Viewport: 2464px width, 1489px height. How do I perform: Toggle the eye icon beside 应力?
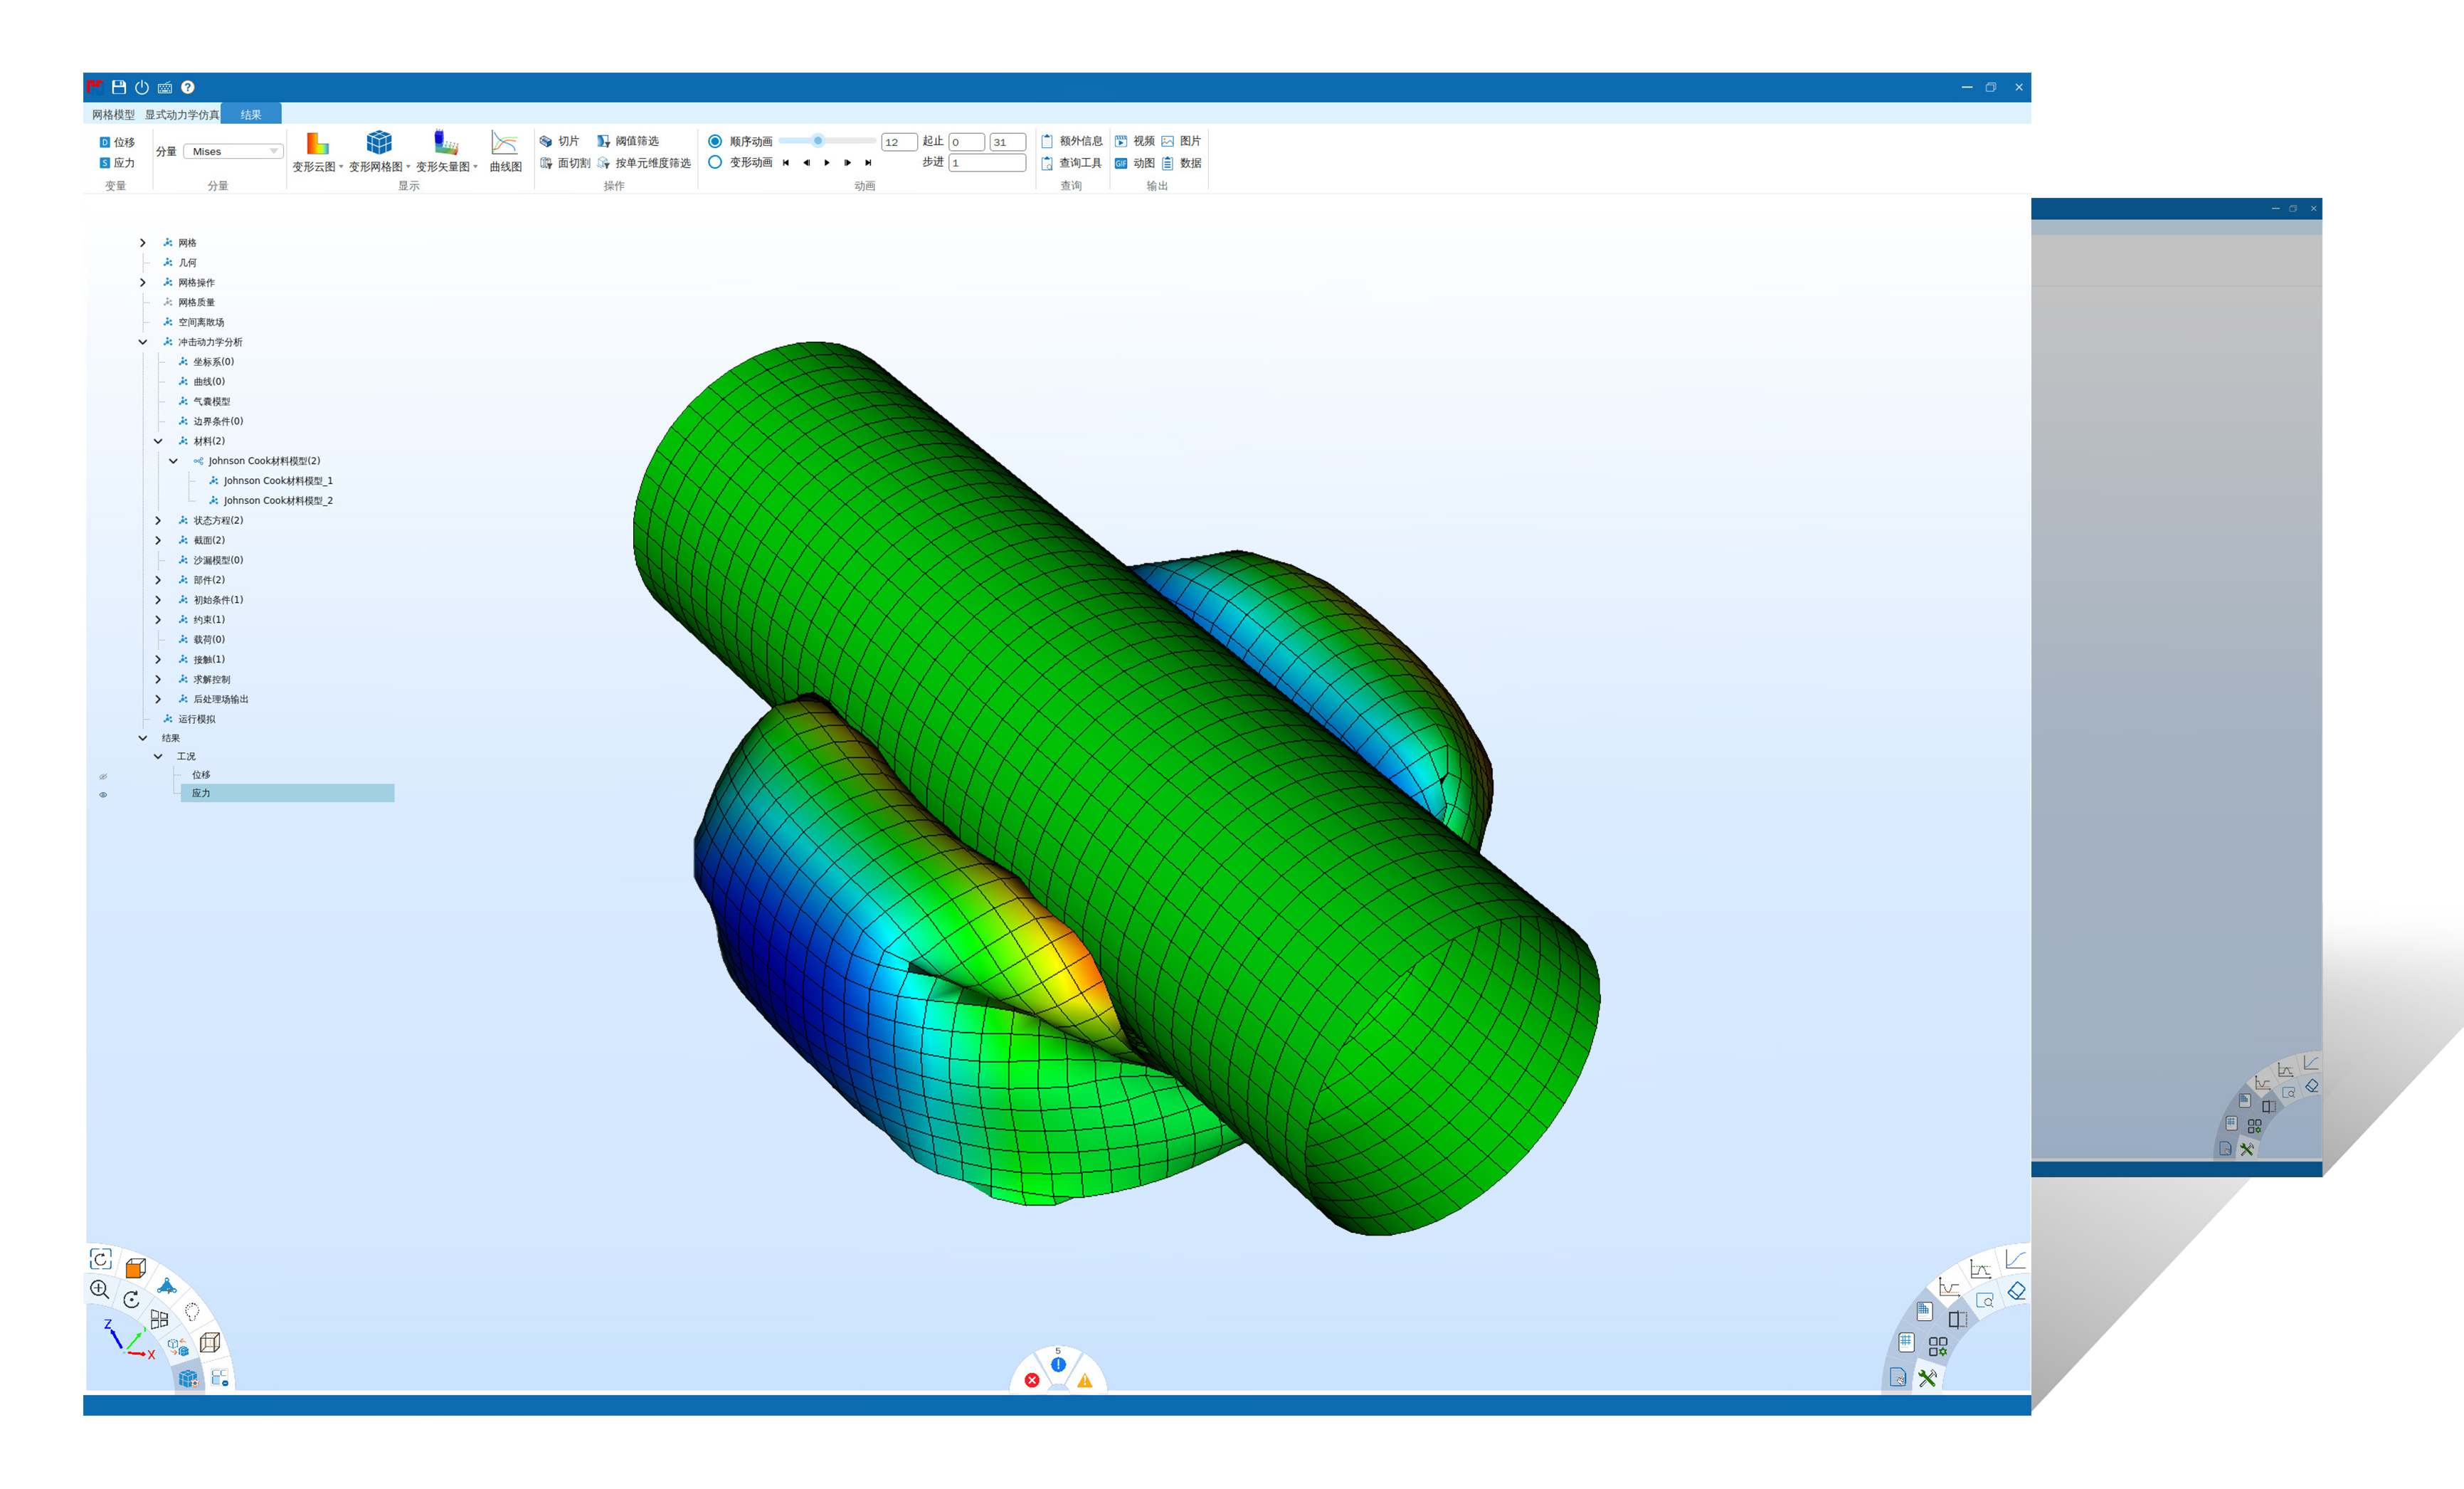pos(103,794)
